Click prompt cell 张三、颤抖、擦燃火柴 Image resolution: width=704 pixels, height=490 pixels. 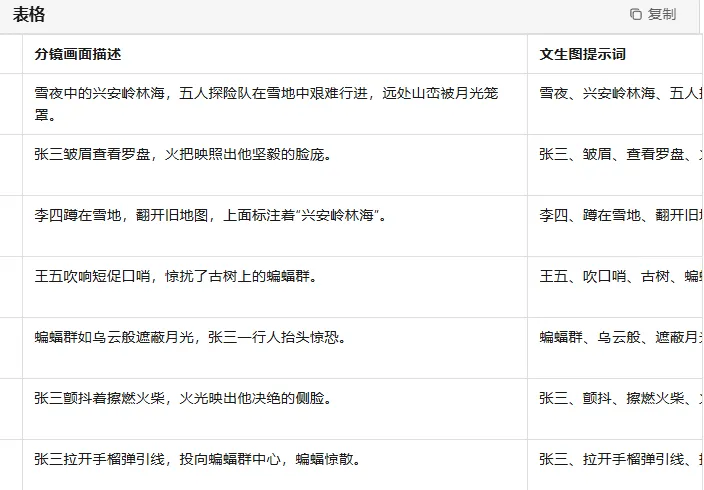tap(615, 409)
